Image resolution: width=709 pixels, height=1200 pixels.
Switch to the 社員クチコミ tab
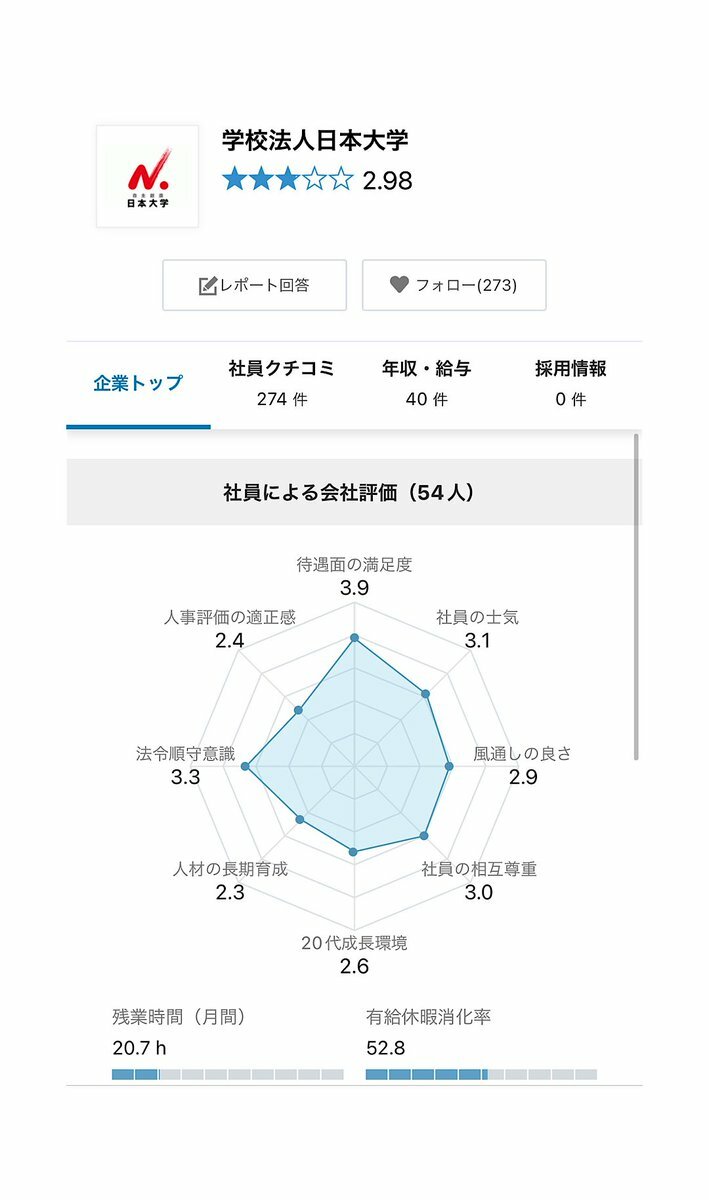click(282, 384)
